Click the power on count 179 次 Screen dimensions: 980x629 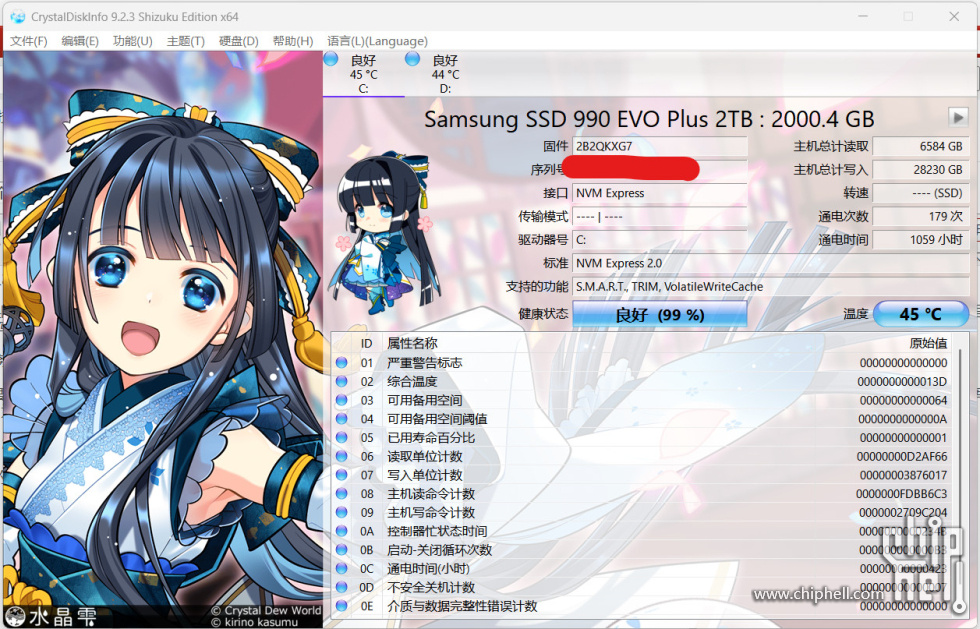tap(921, 216)
